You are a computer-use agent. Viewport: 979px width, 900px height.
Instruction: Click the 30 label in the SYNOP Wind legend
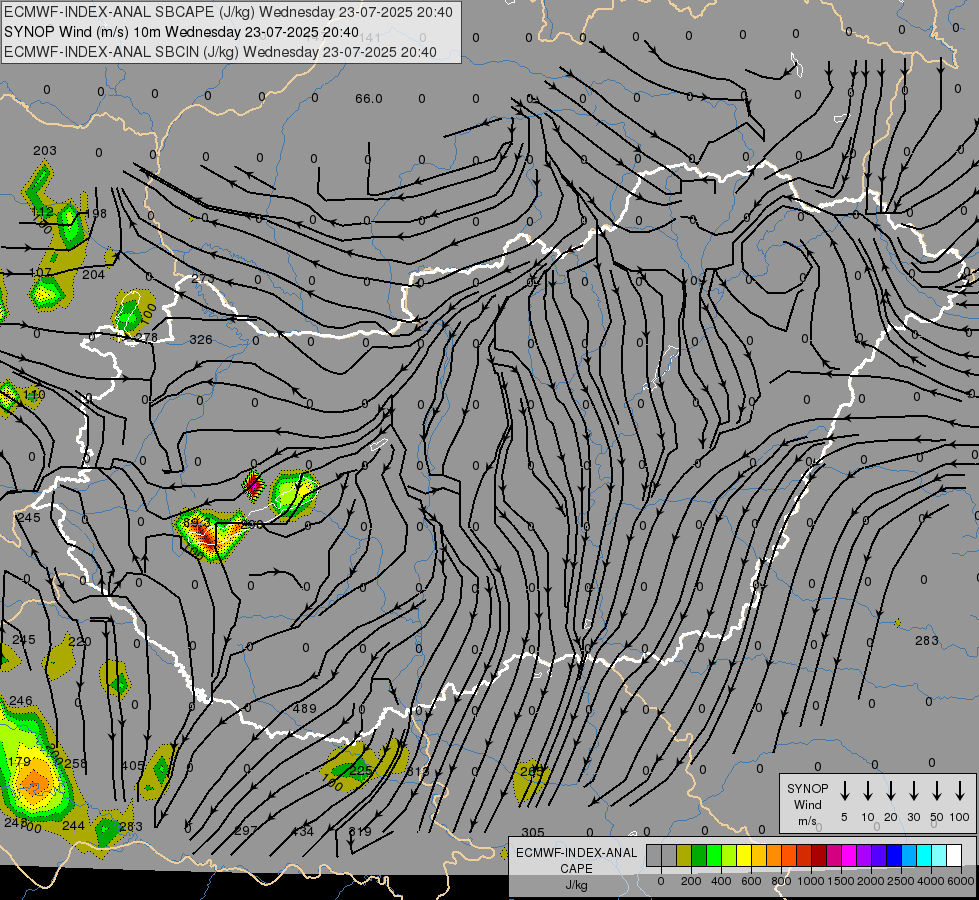pyautogui.click(x=913, y=817)
